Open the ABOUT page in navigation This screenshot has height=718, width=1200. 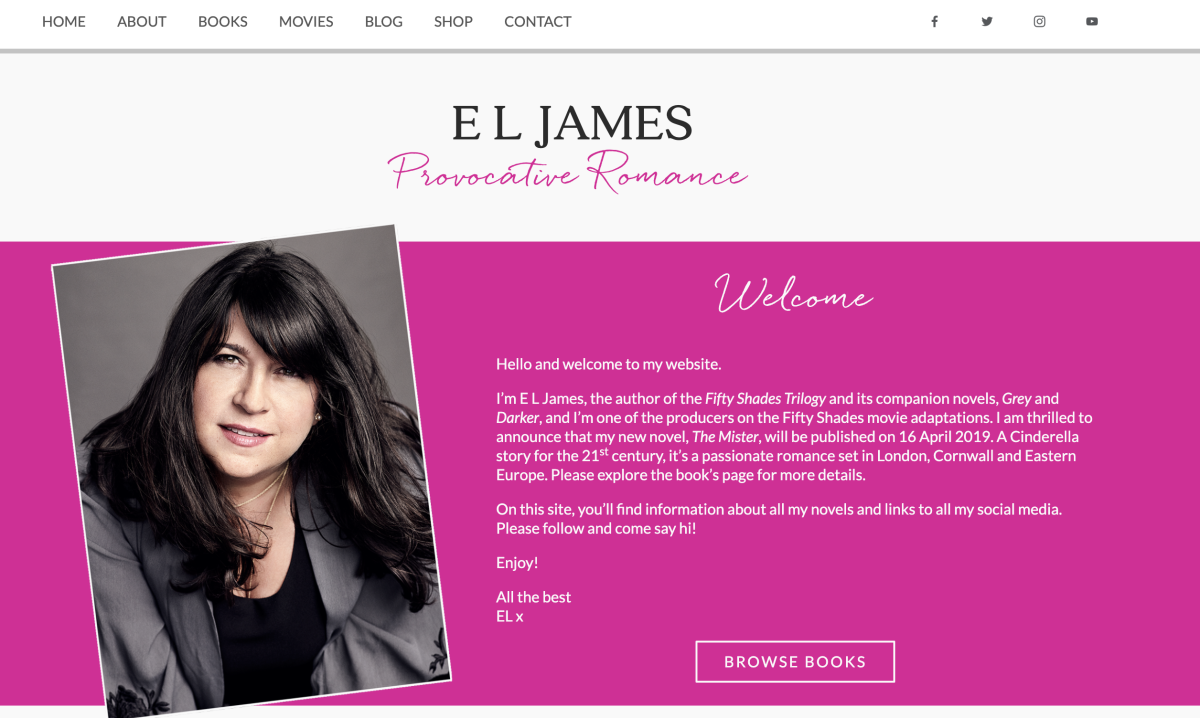coord(142,21)
